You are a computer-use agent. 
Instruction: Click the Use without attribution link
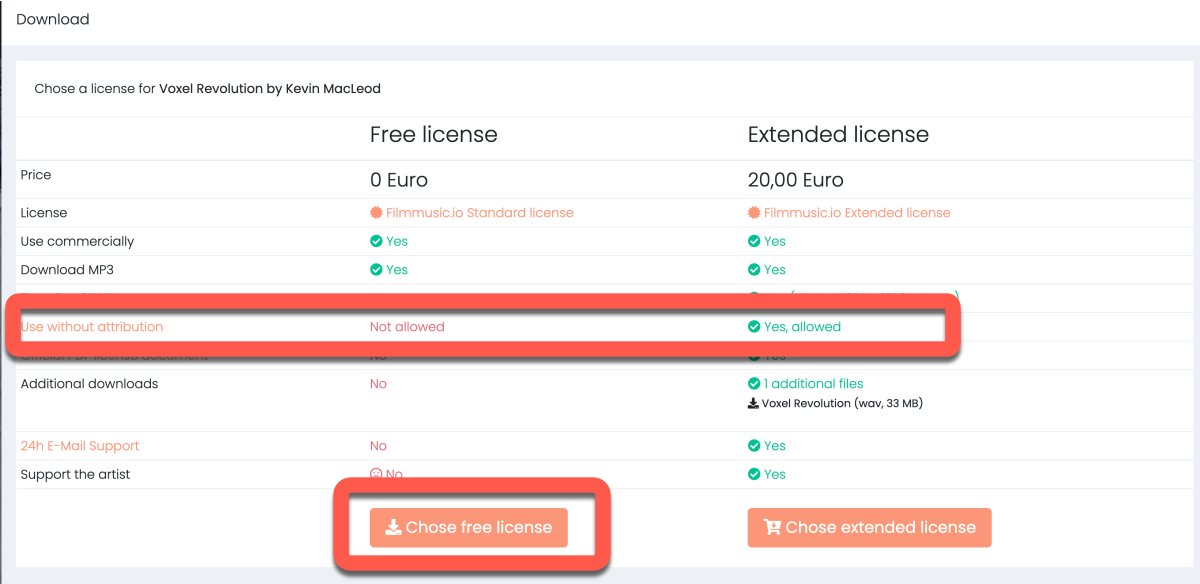(91, 327)
